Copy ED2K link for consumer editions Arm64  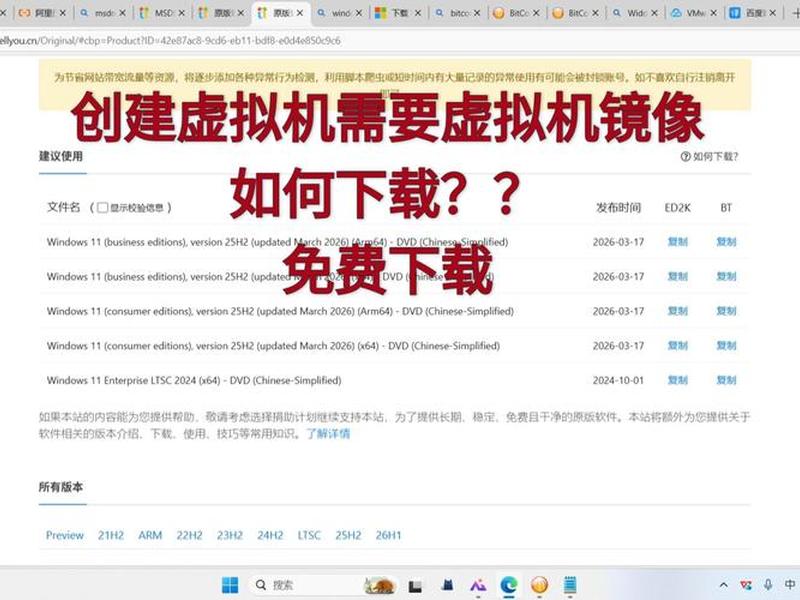[678, 311]
